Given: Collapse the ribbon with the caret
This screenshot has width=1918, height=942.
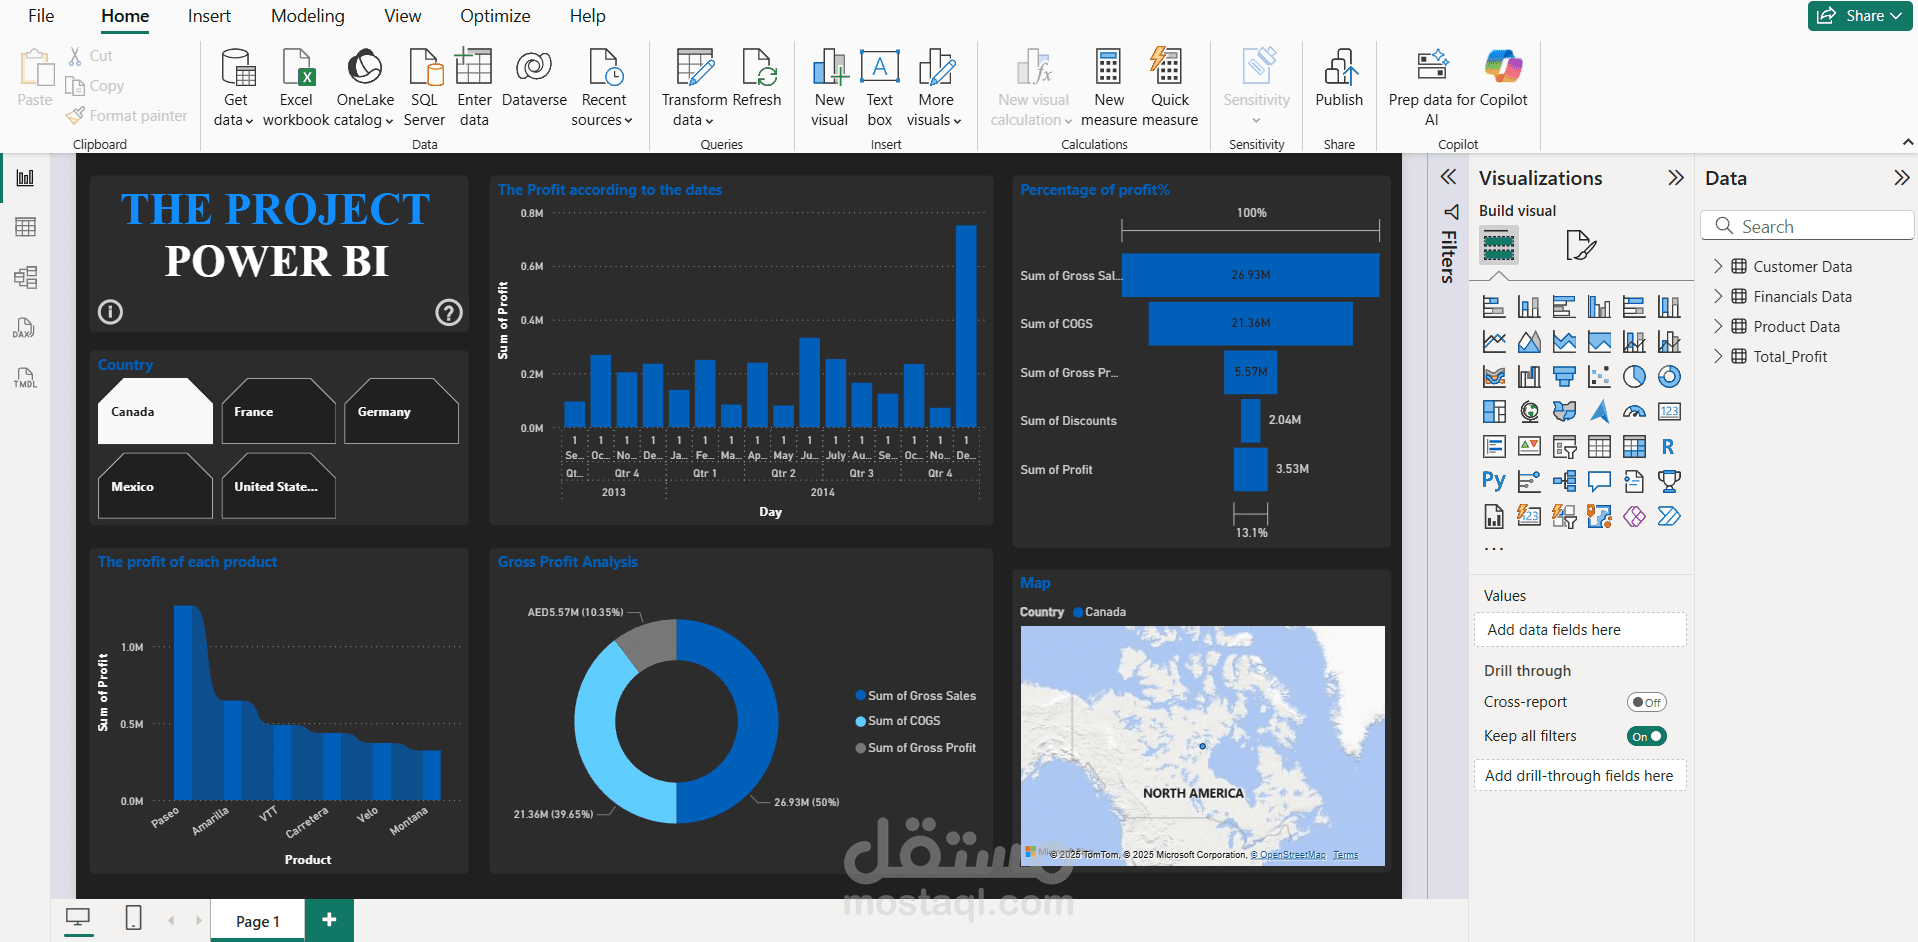Looking at the screenshot, I should pyautogui.click(x=1908, y=143).
